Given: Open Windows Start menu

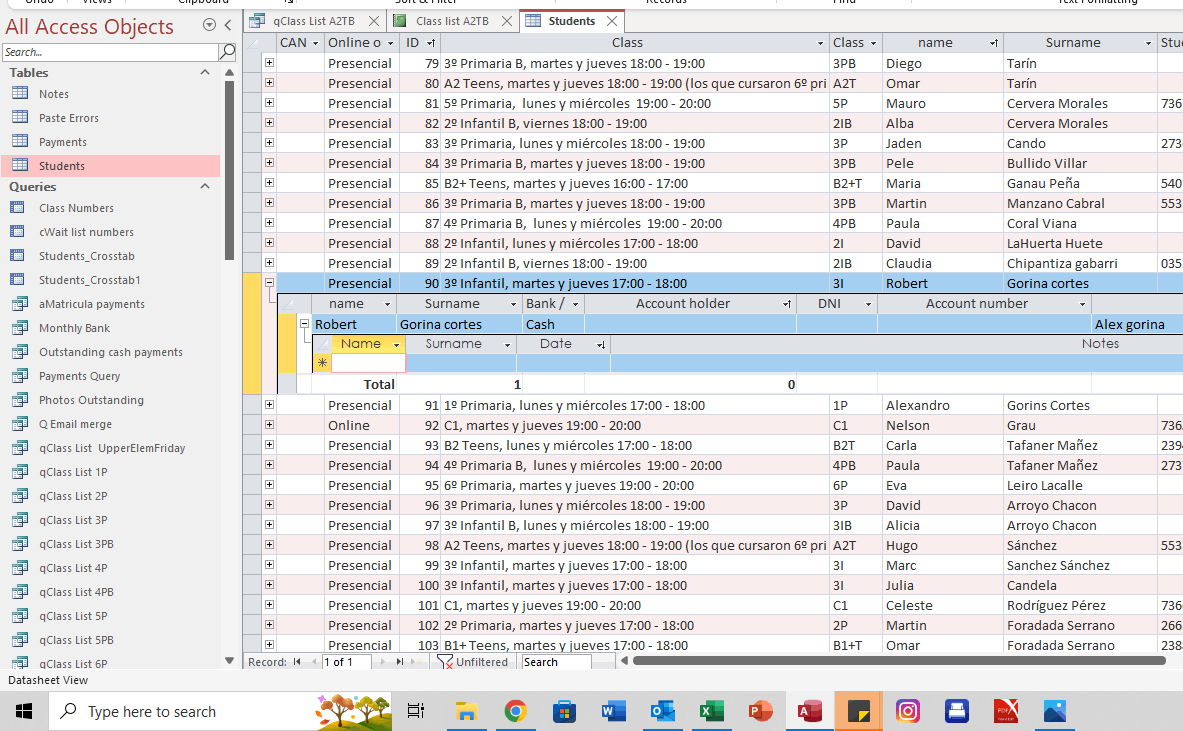Looking at the screenshot, I should [24, 711].
